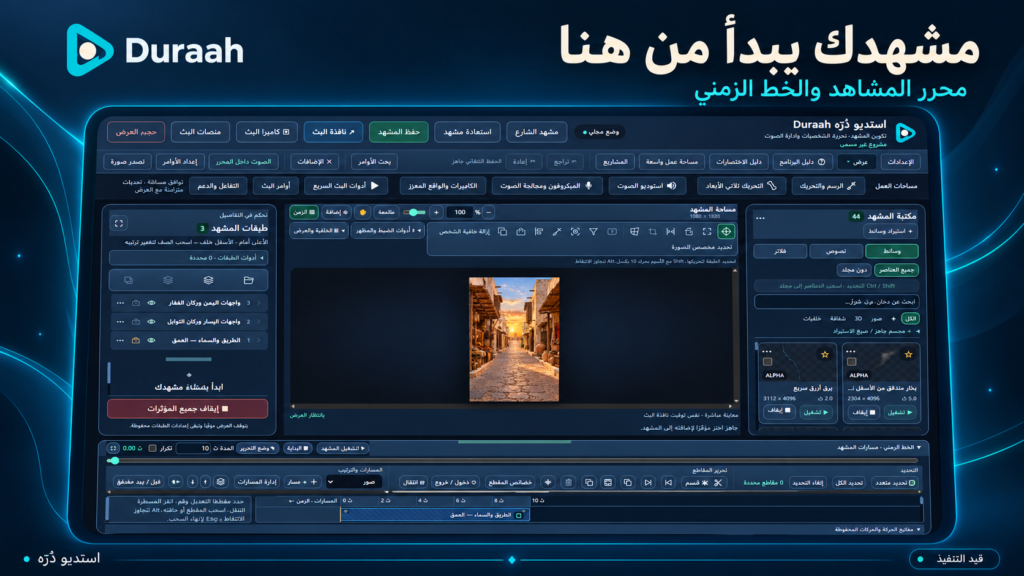Click the perspective warp icon in scene toolbar
Image resolution: width=1024 pixels, height=576 pixels.
click(x=634, y=231)
